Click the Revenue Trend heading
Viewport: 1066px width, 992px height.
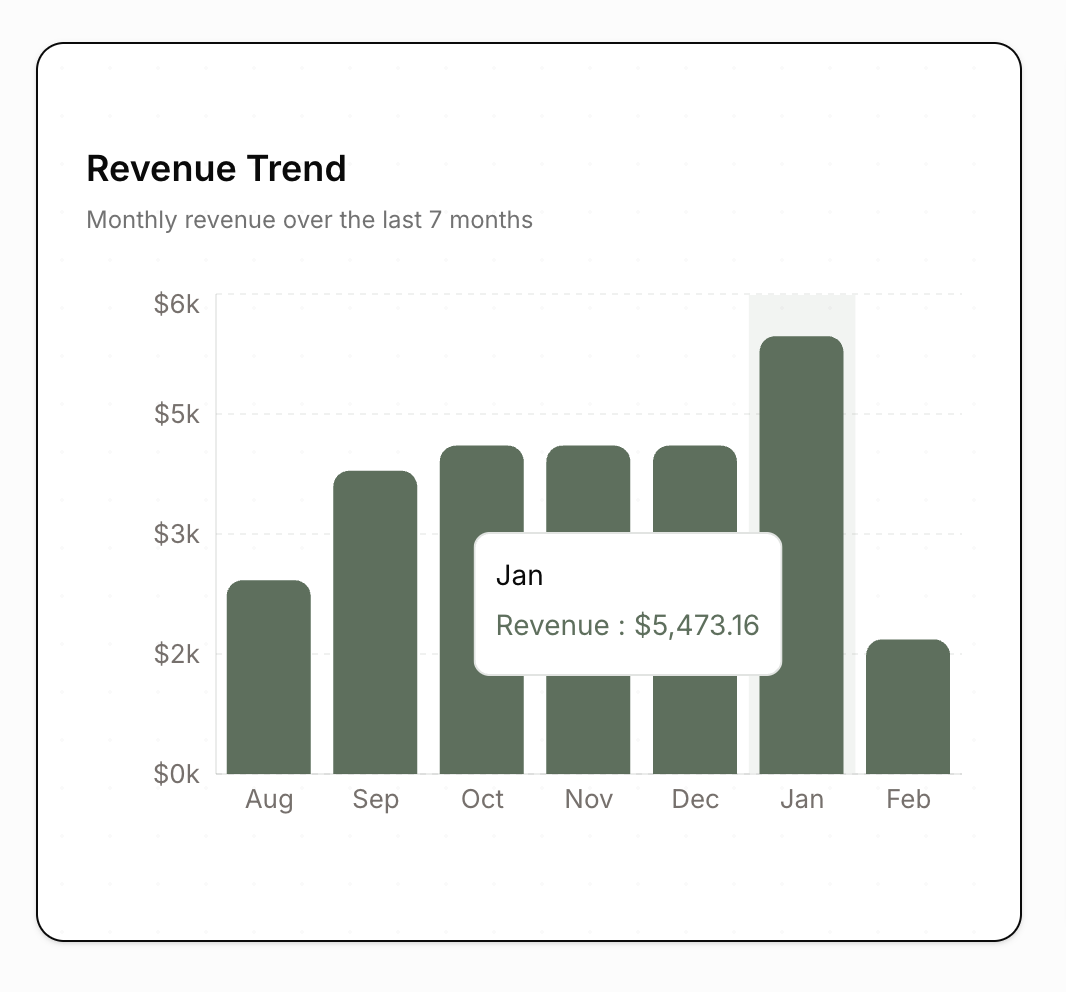[216, 169]
